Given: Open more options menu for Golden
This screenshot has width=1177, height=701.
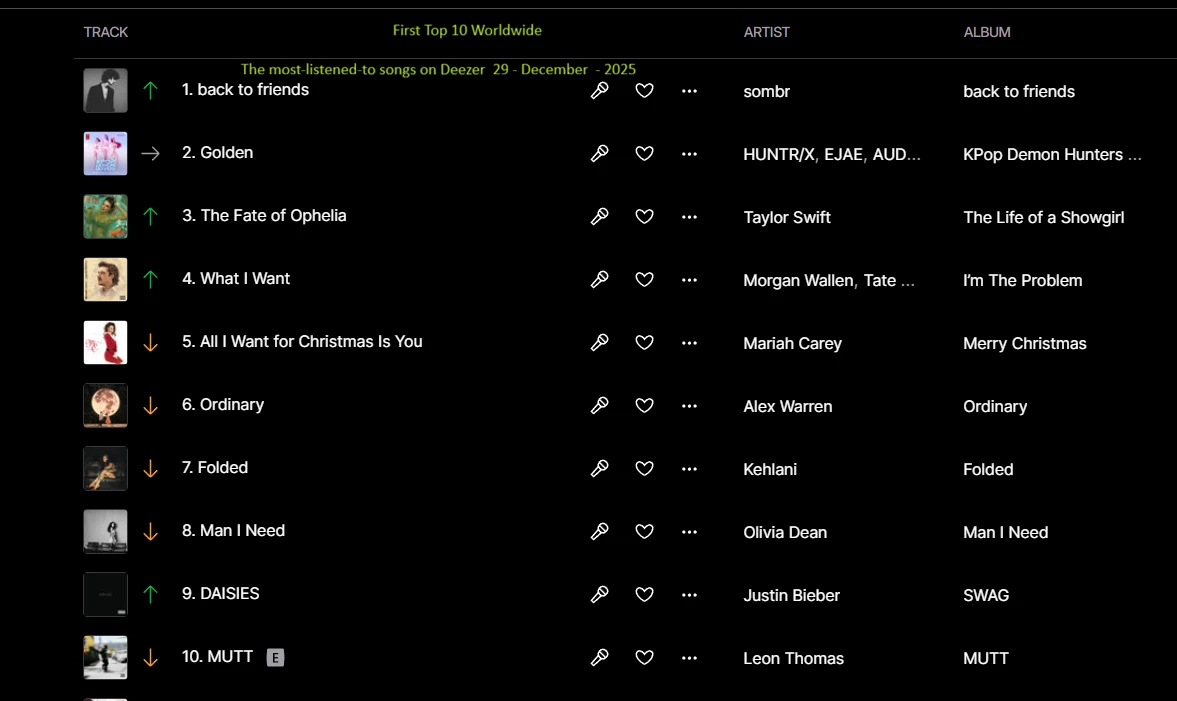Looking at the screenshot, I should [689, 154].
